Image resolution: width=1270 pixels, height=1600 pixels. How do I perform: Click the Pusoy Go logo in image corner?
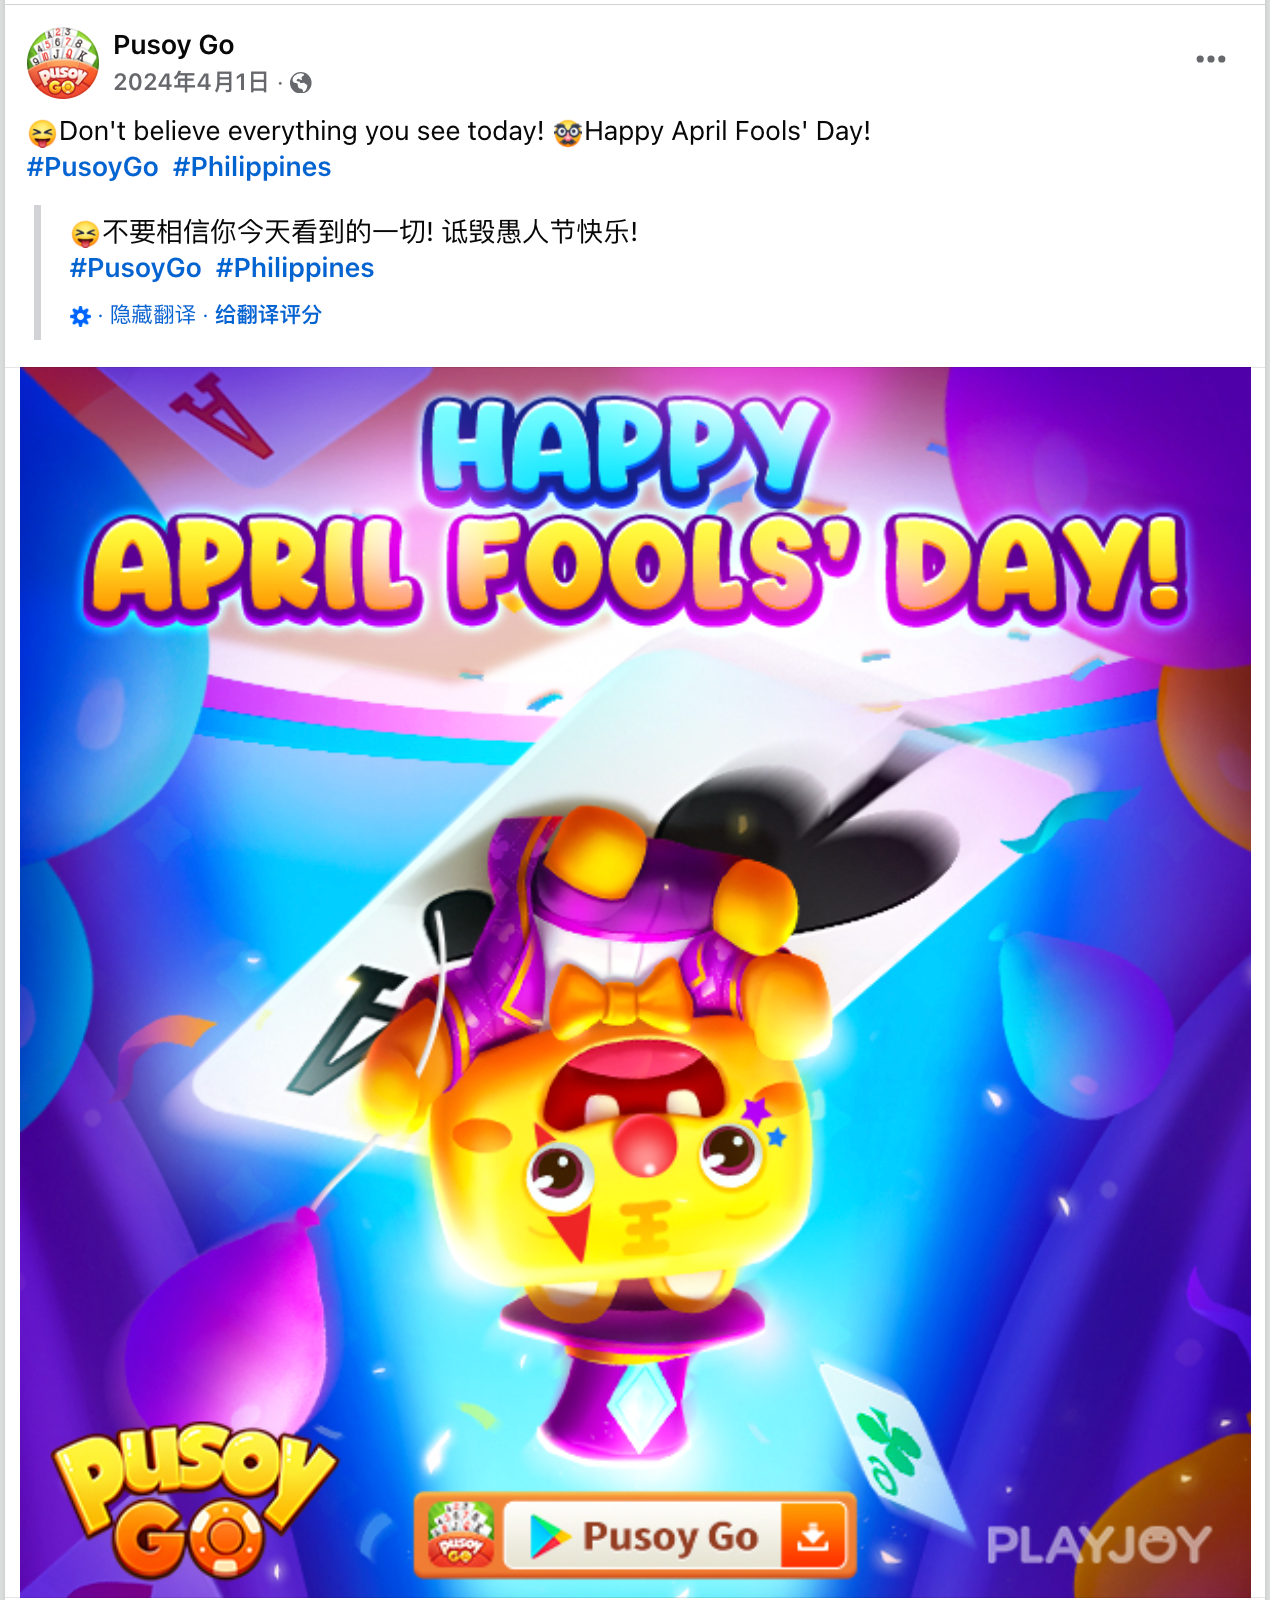point(193,1502)
